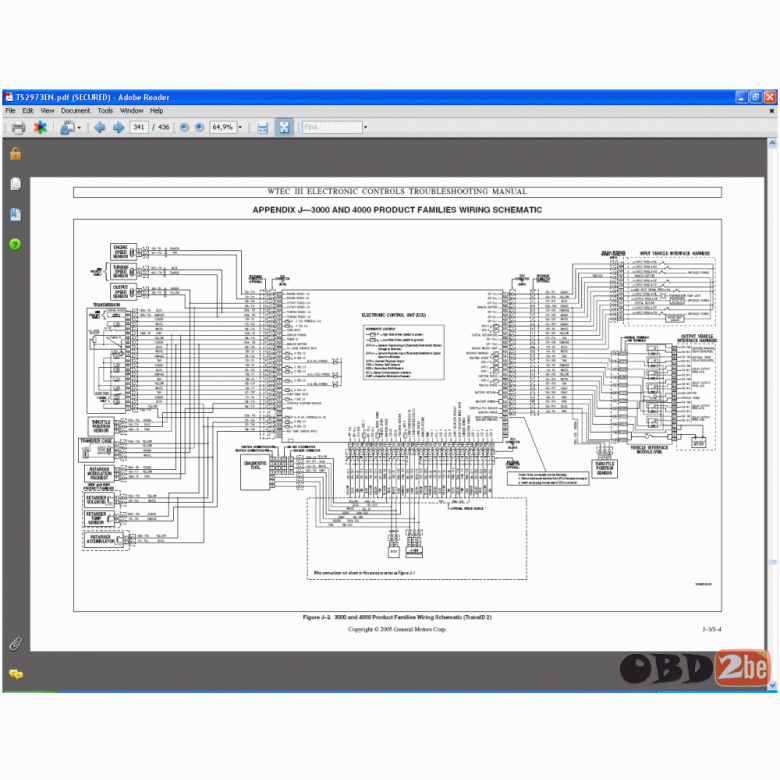
Task: Click the scrolling pages fit width icon
Action: click(x=263, y=128)
